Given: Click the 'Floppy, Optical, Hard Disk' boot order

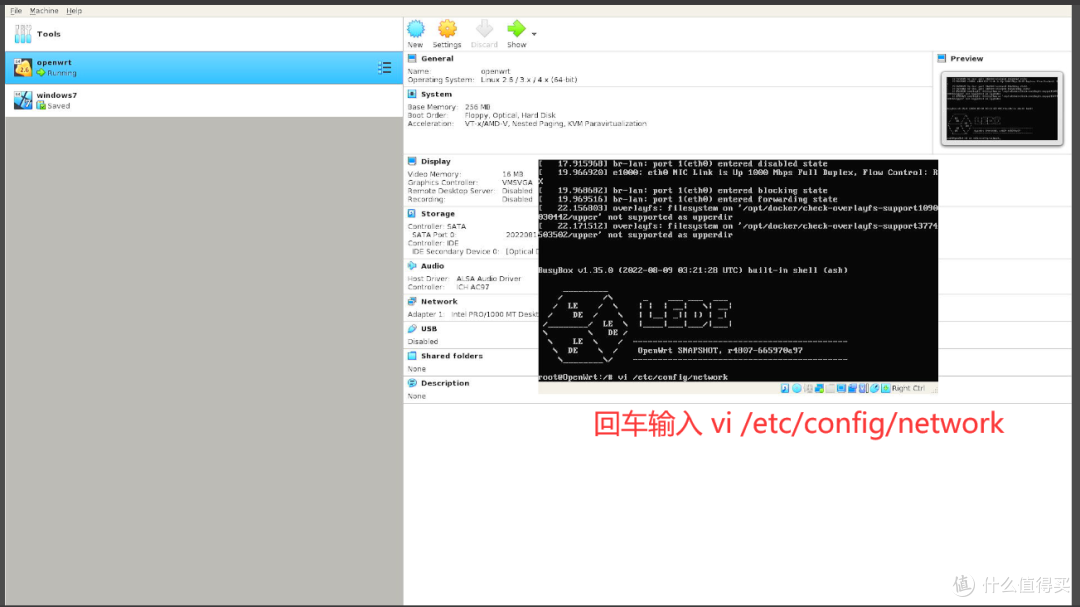Looking at the screenshot, I should (510, 116).
